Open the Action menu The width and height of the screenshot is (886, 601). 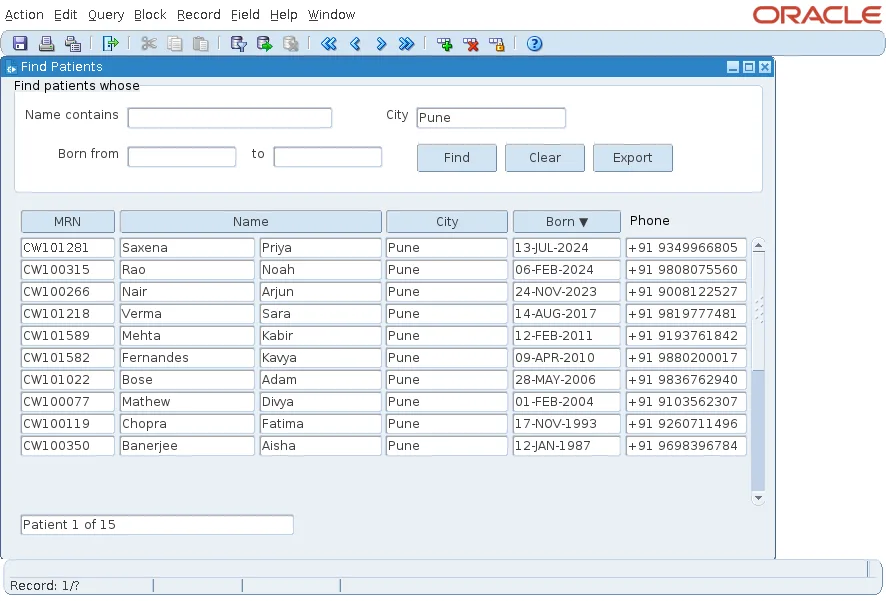pos(24,15)
